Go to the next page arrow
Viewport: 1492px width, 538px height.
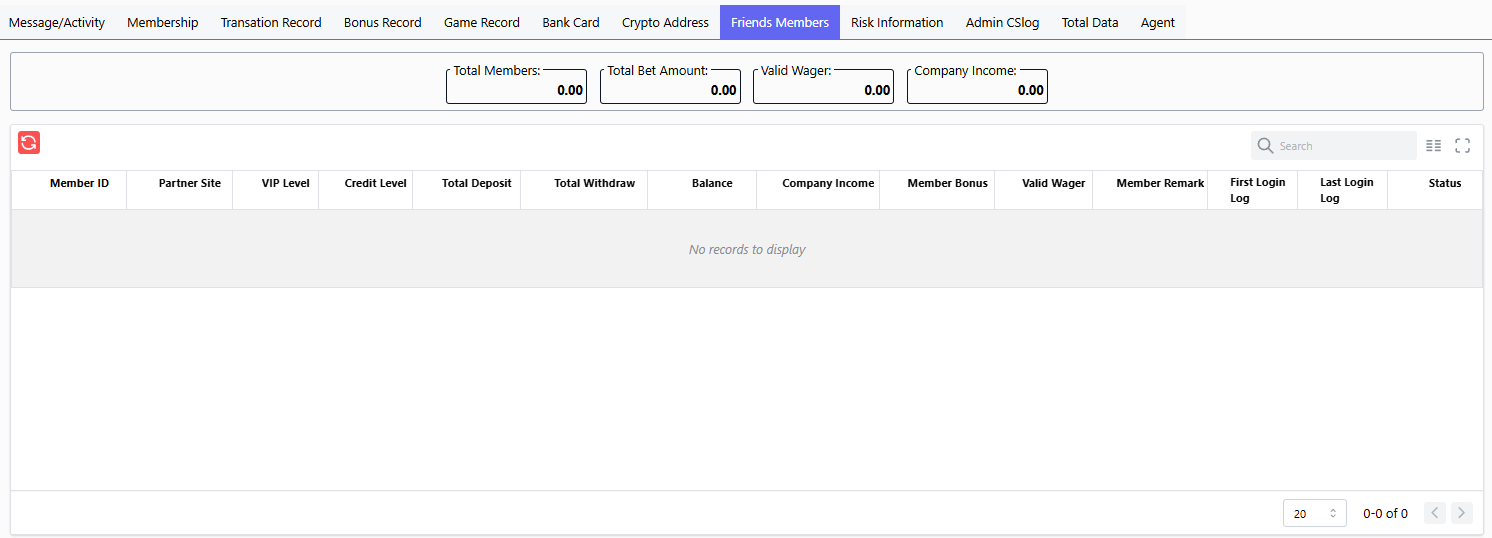tap(1462, 513)
